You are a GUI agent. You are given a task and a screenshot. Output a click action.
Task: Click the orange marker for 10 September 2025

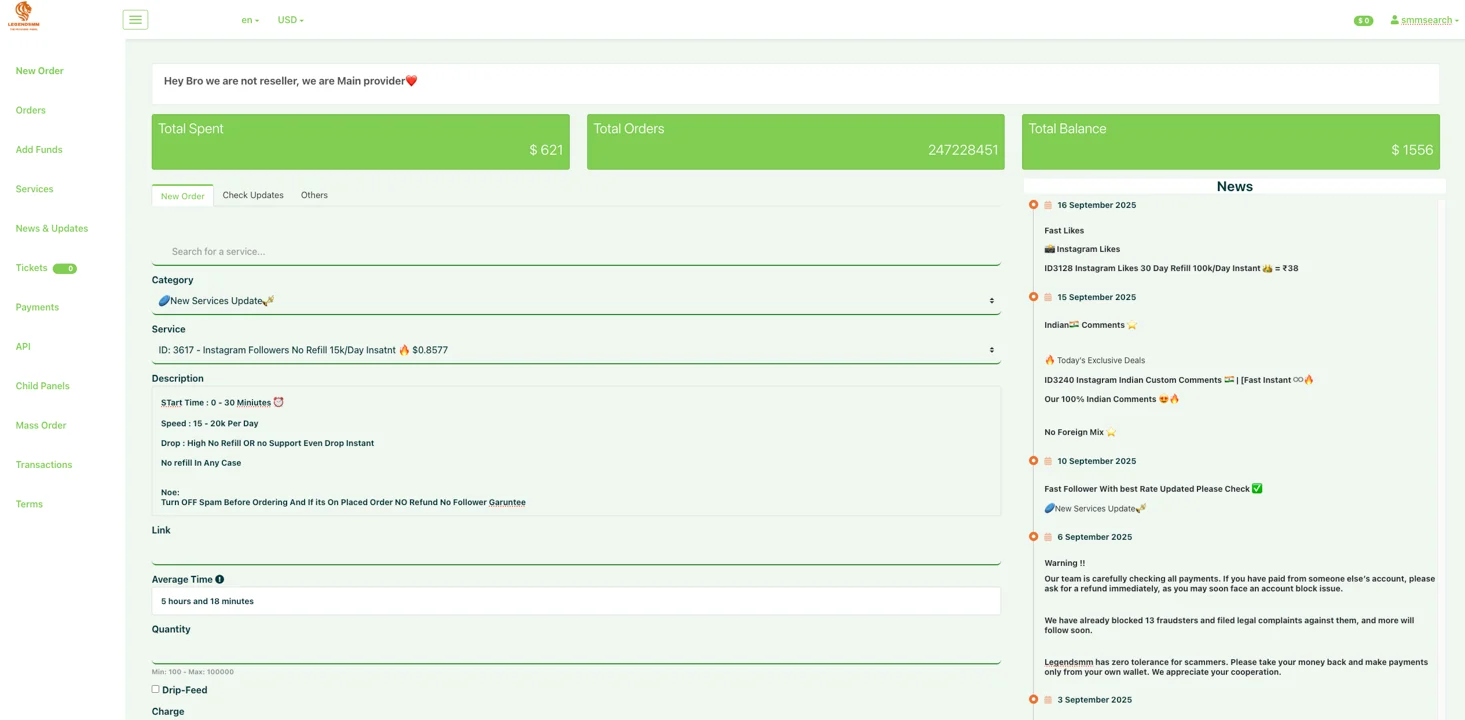(1033, 461)
